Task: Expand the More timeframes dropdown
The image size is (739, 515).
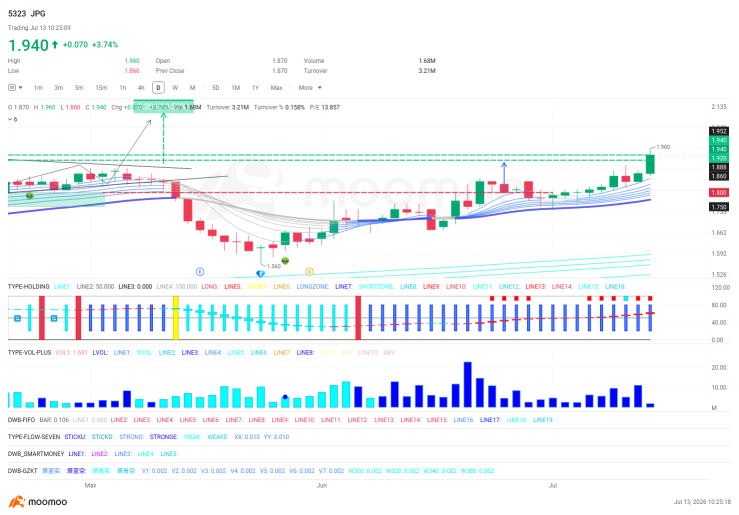Action: 310,88
